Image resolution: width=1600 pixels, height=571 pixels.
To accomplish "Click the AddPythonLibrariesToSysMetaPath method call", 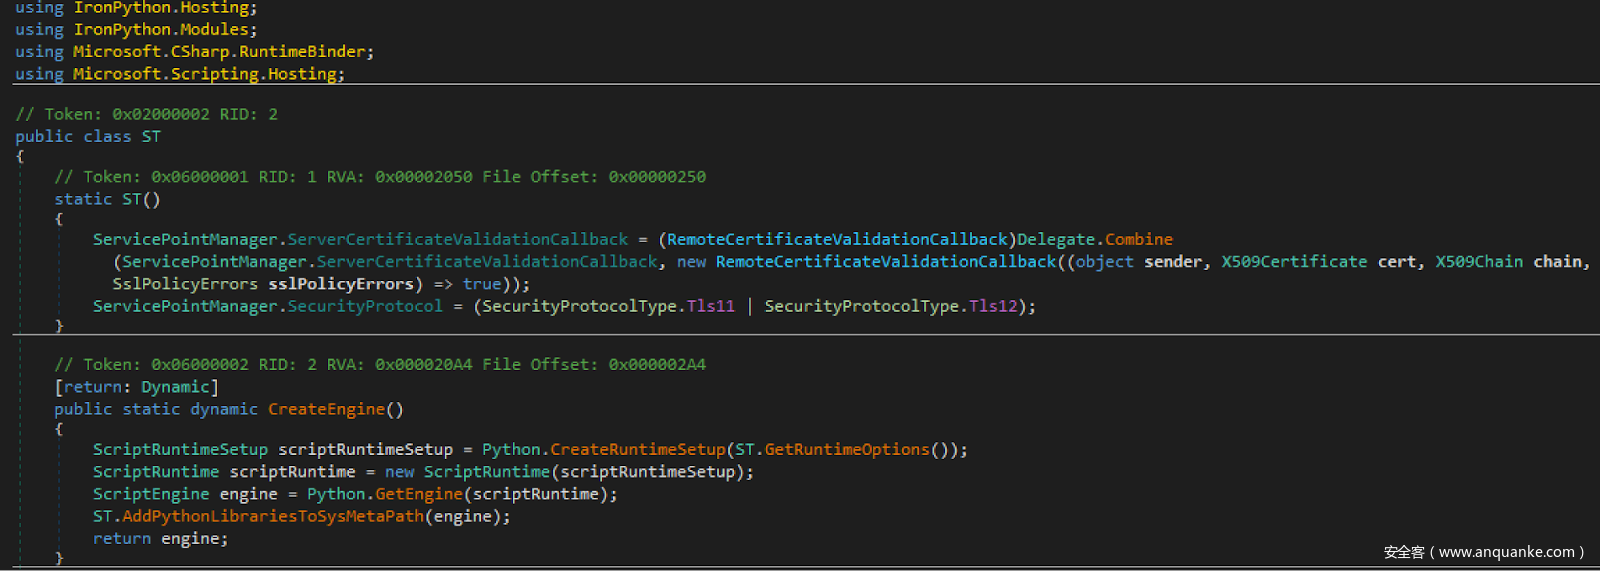I will pyautogui.click(x=272, y=517).
